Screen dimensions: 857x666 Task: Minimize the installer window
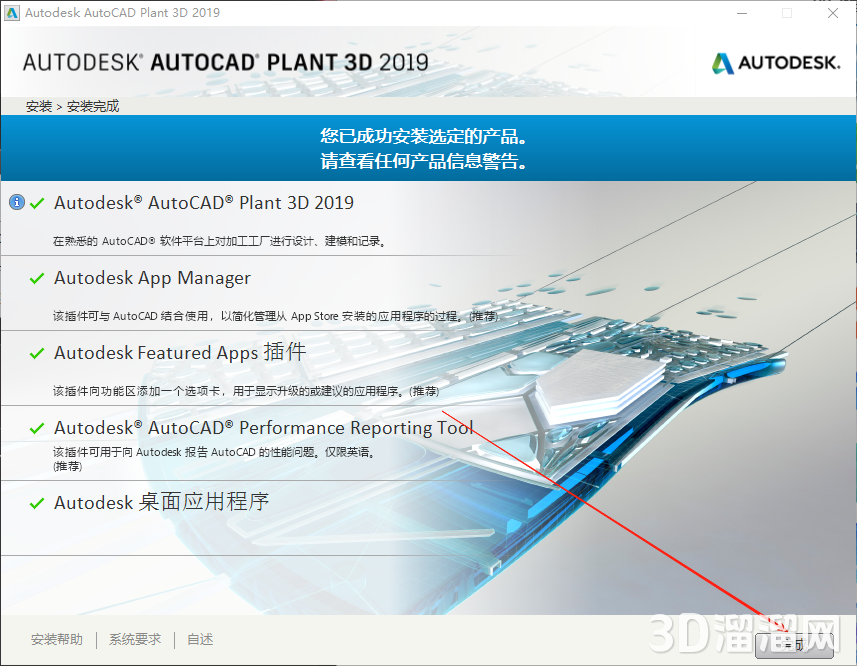(x=741, y=13)
